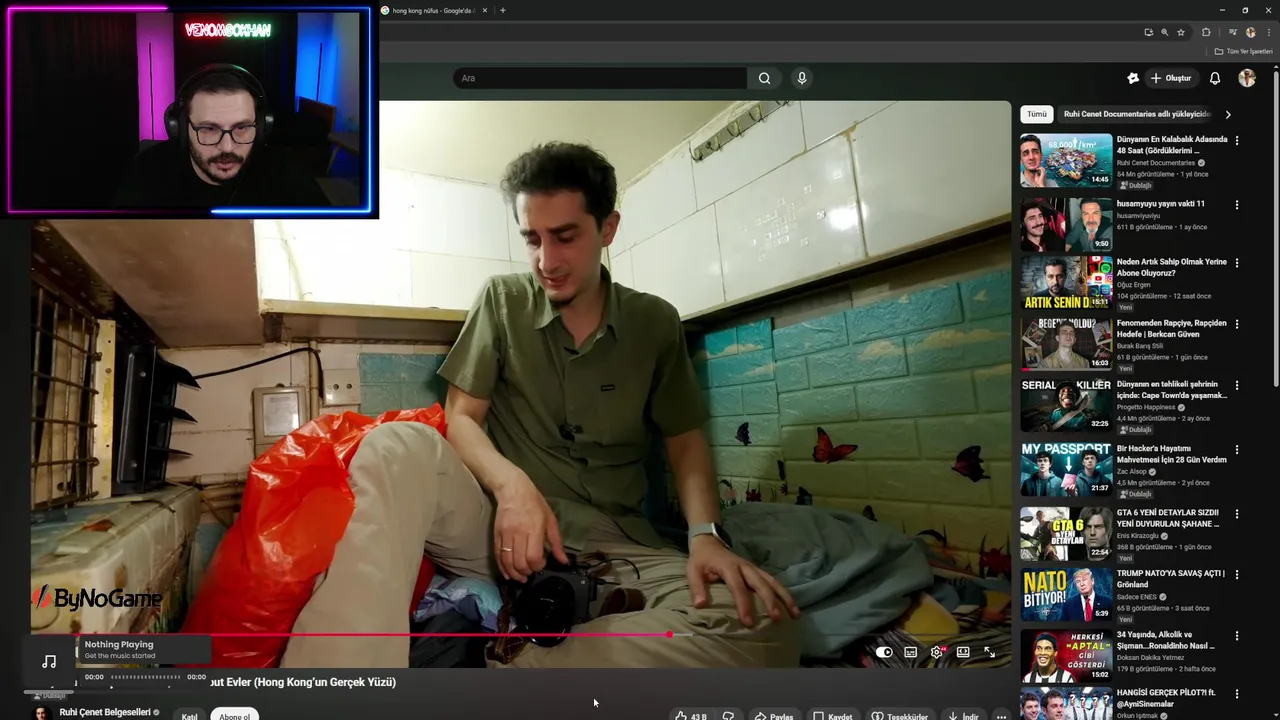Screen dimensions: 1280x720
Task: Click the page vertical scrollbar
Action: click(1275, 230)
